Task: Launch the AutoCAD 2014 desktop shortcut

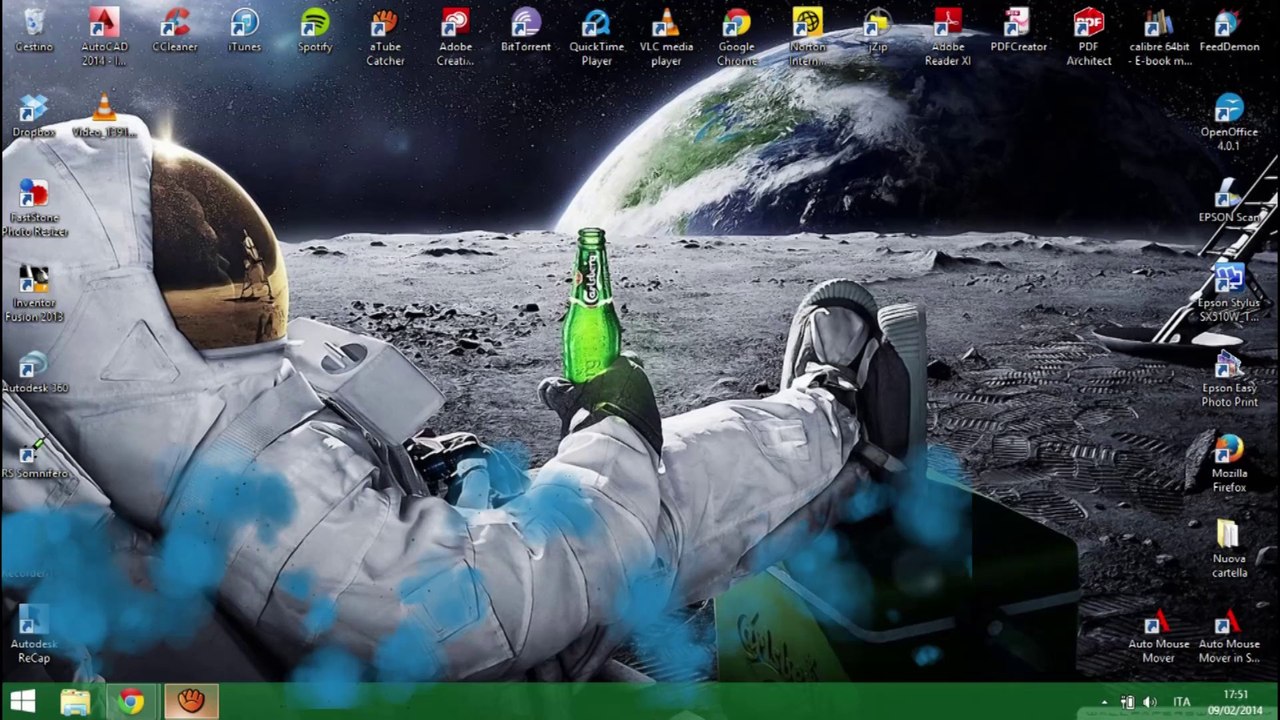Action: [x=104, y=37]
